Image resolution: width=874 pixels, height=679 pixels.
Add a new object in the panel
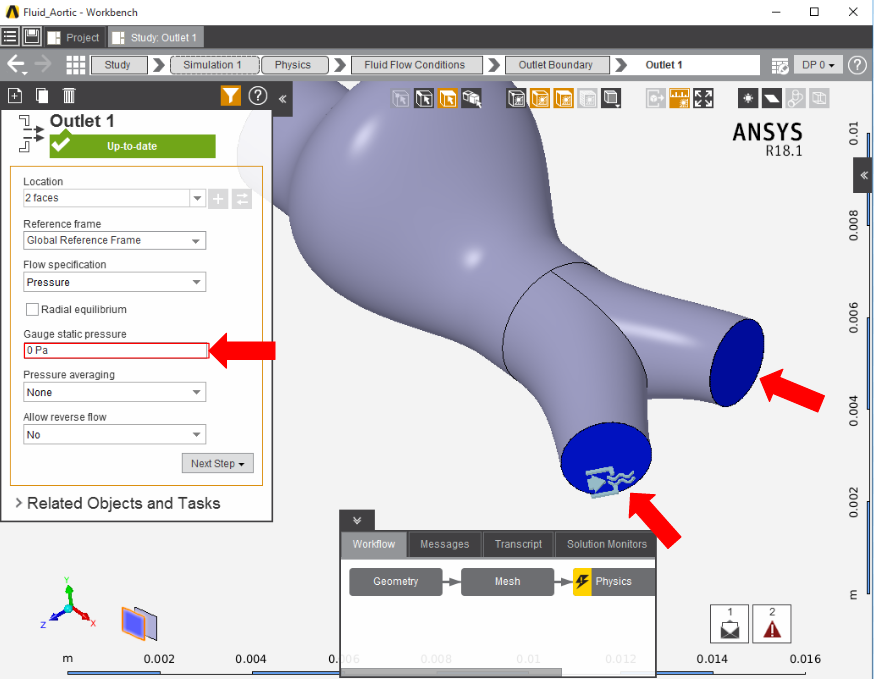click(15, 96)
